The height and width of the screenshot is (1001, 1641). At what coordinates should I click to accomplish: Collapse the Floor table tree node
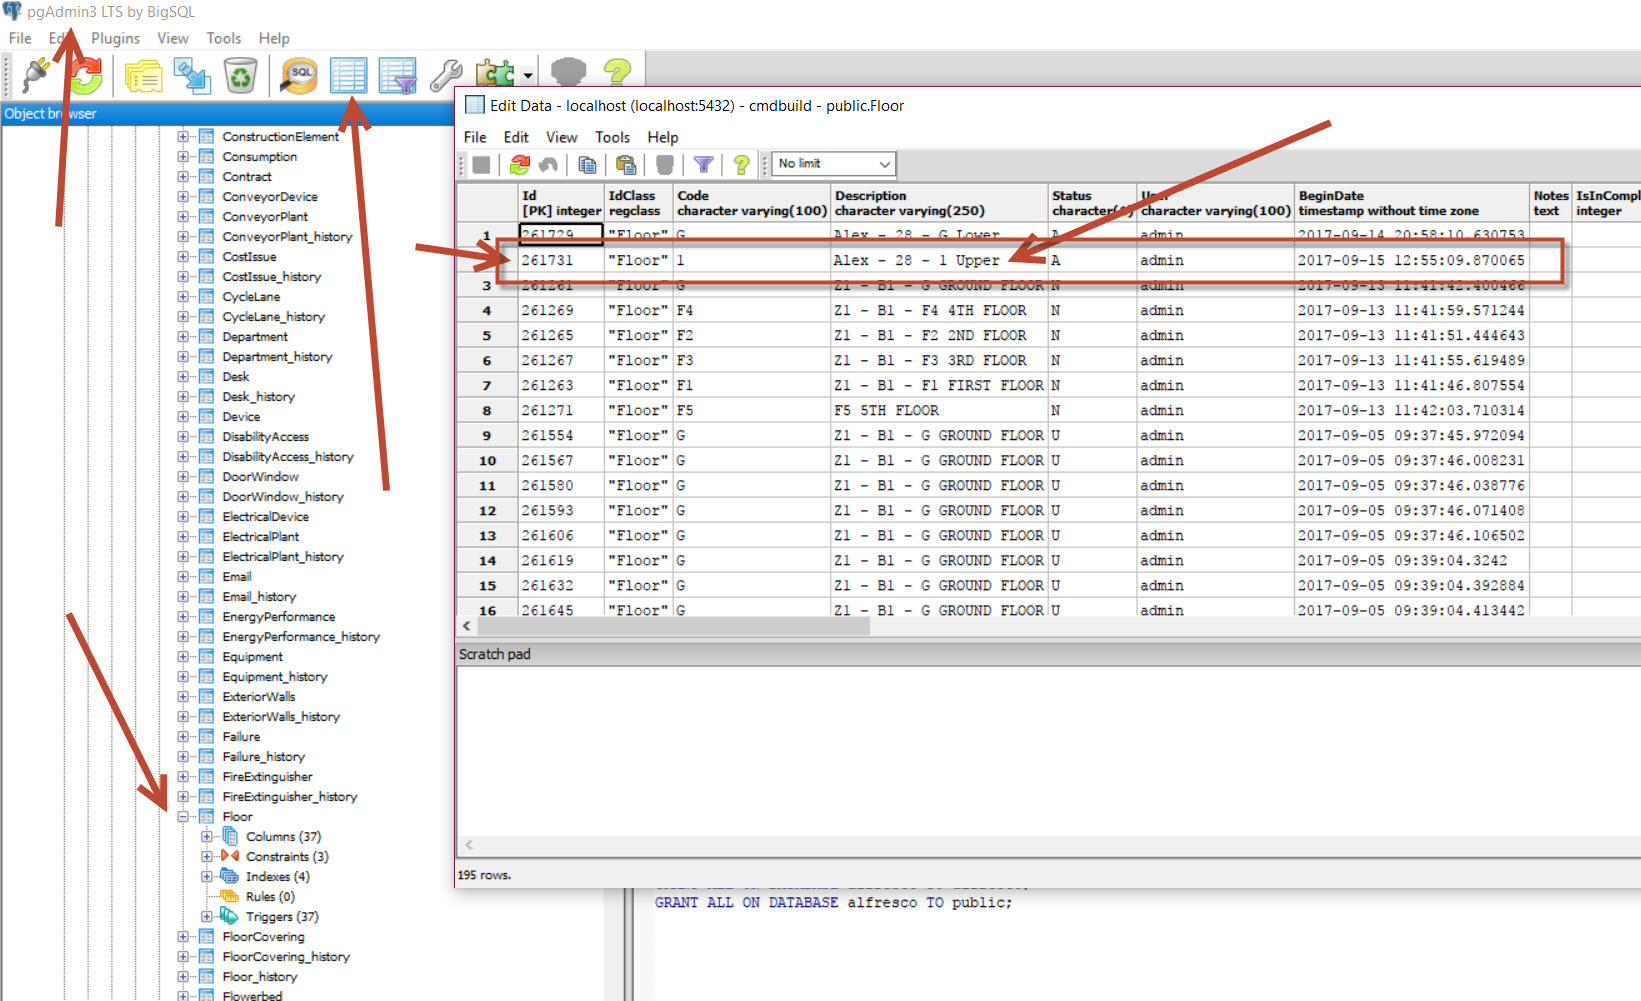[183, 817]
